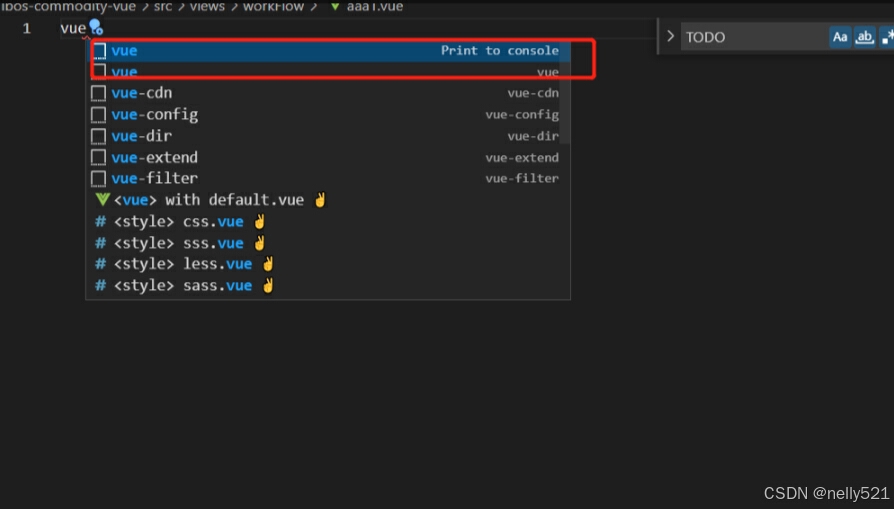Click 'src' breadcrumb segment
The height and width of the screenshot is (509, 894).
162,6
